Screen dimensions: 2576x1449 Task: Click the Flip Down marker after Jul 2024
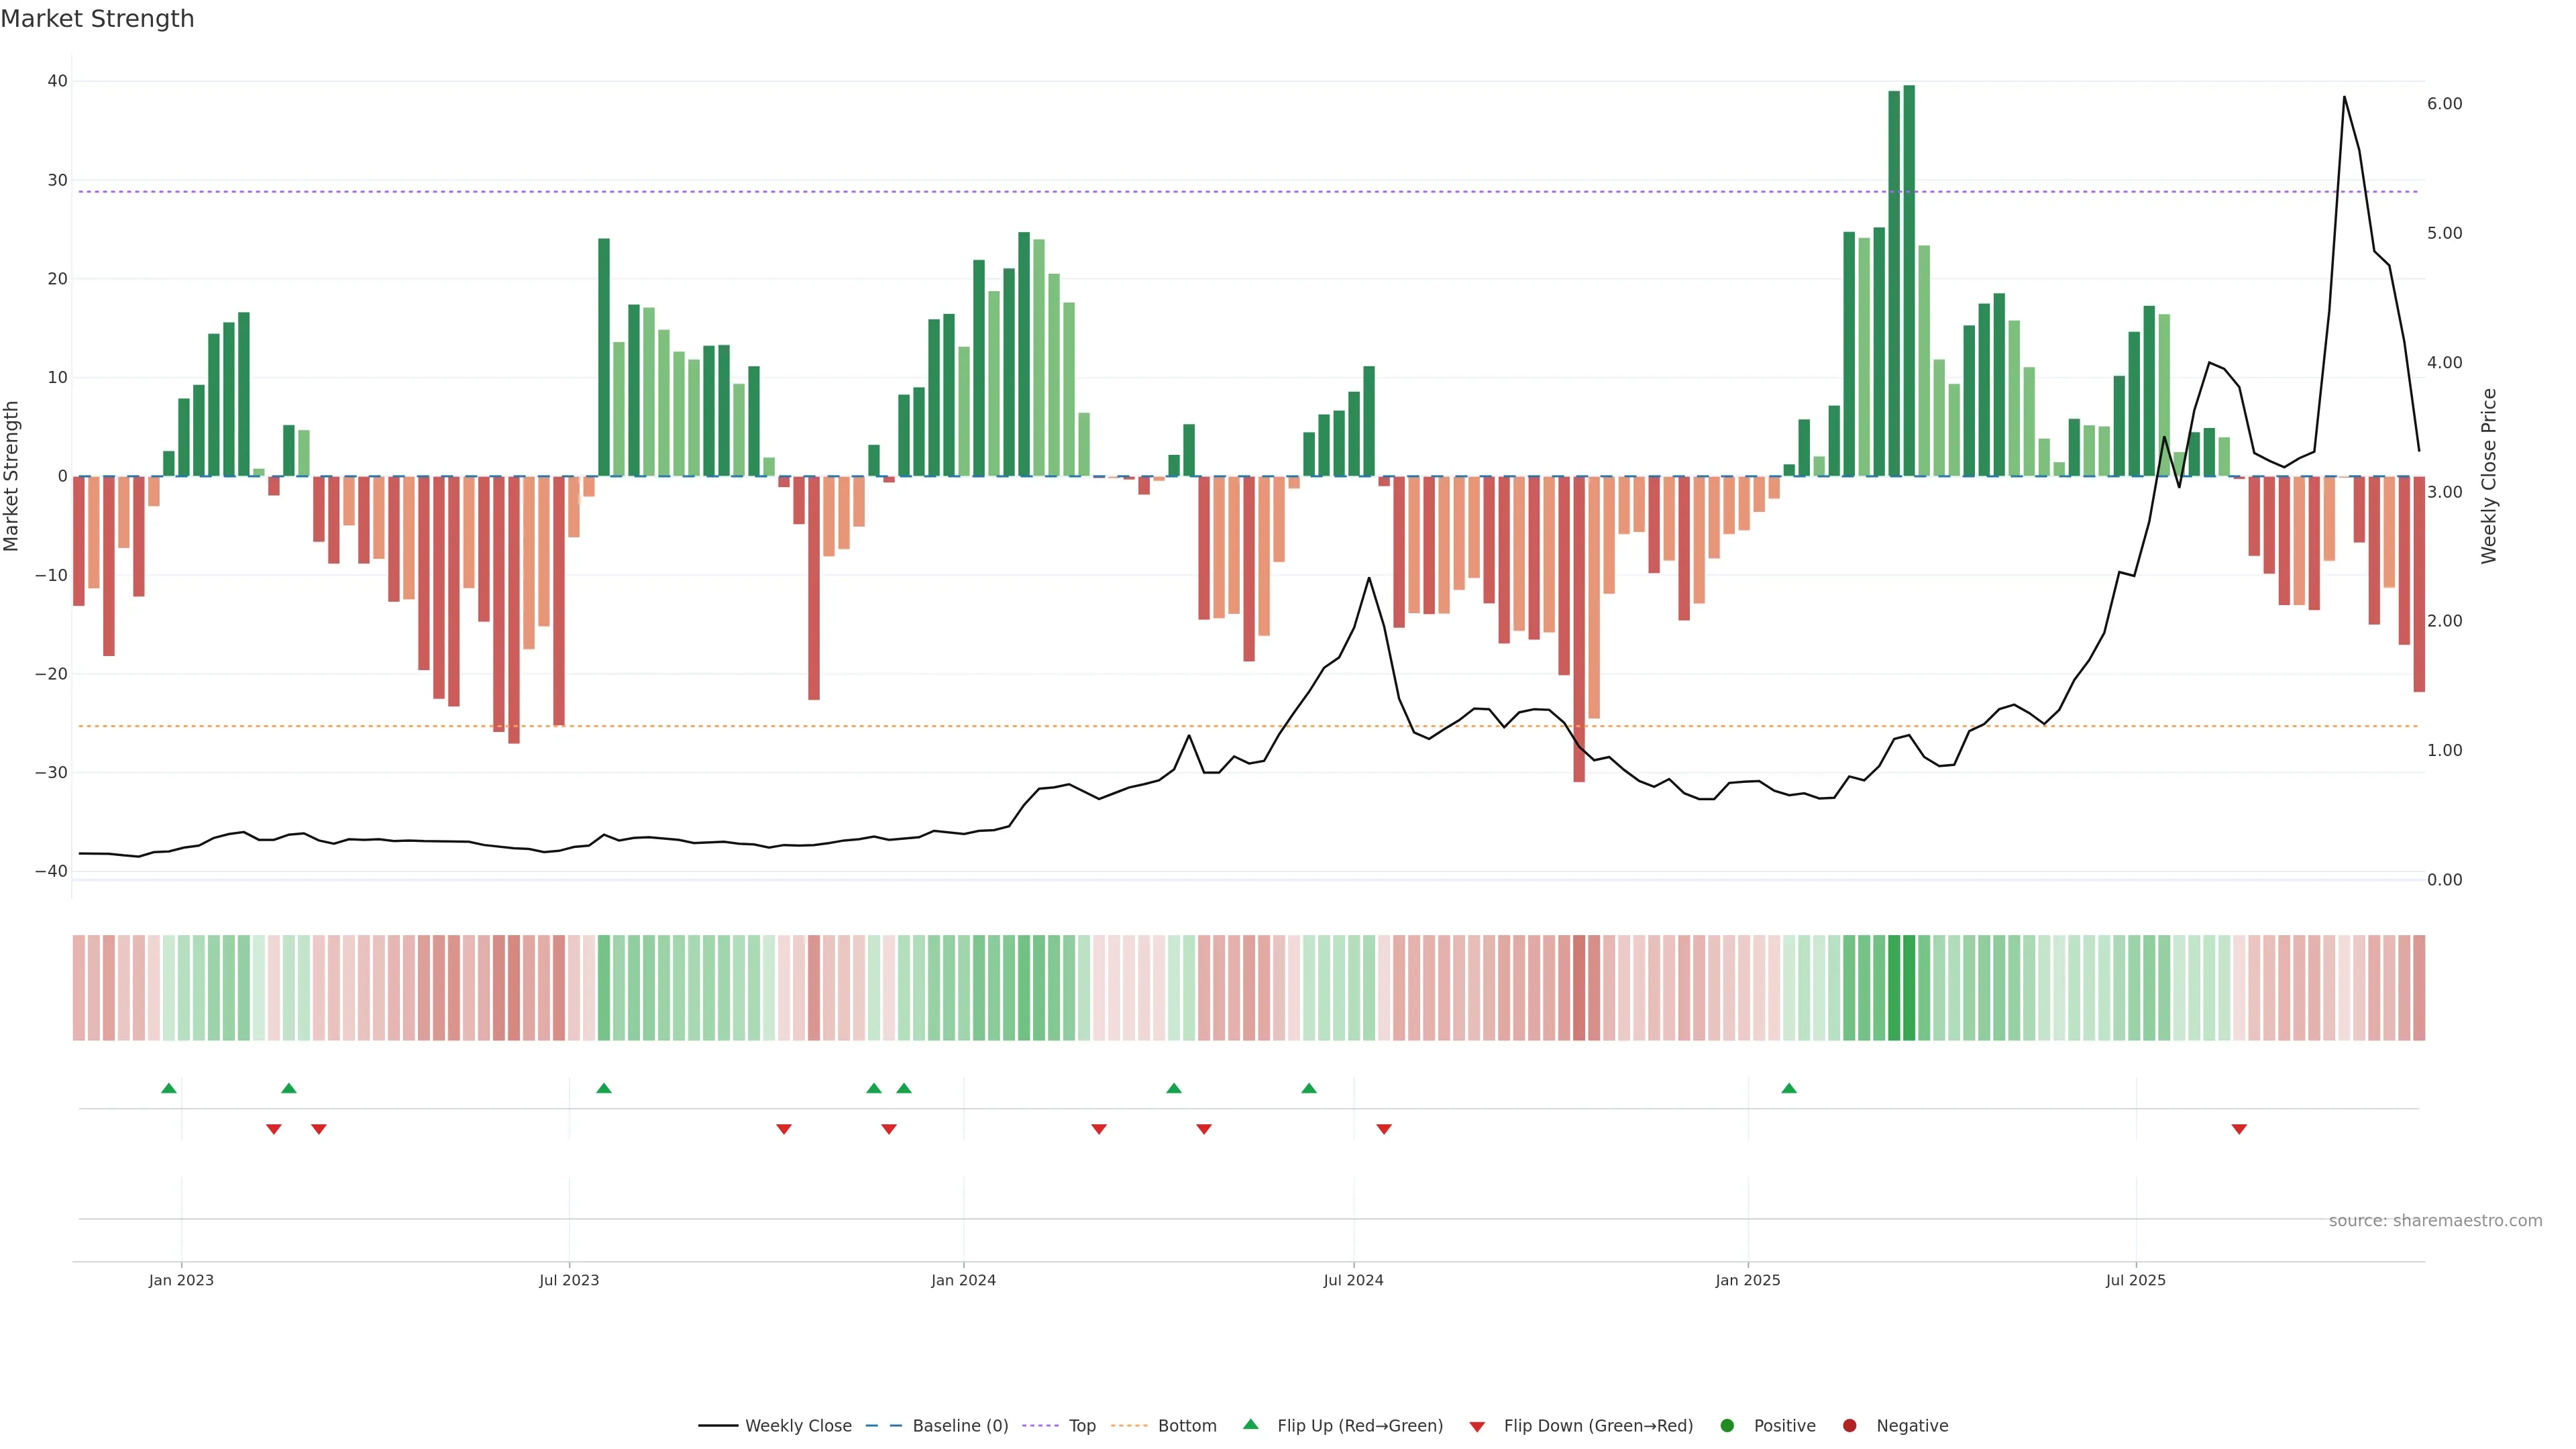click(x=1384, y=1129)
